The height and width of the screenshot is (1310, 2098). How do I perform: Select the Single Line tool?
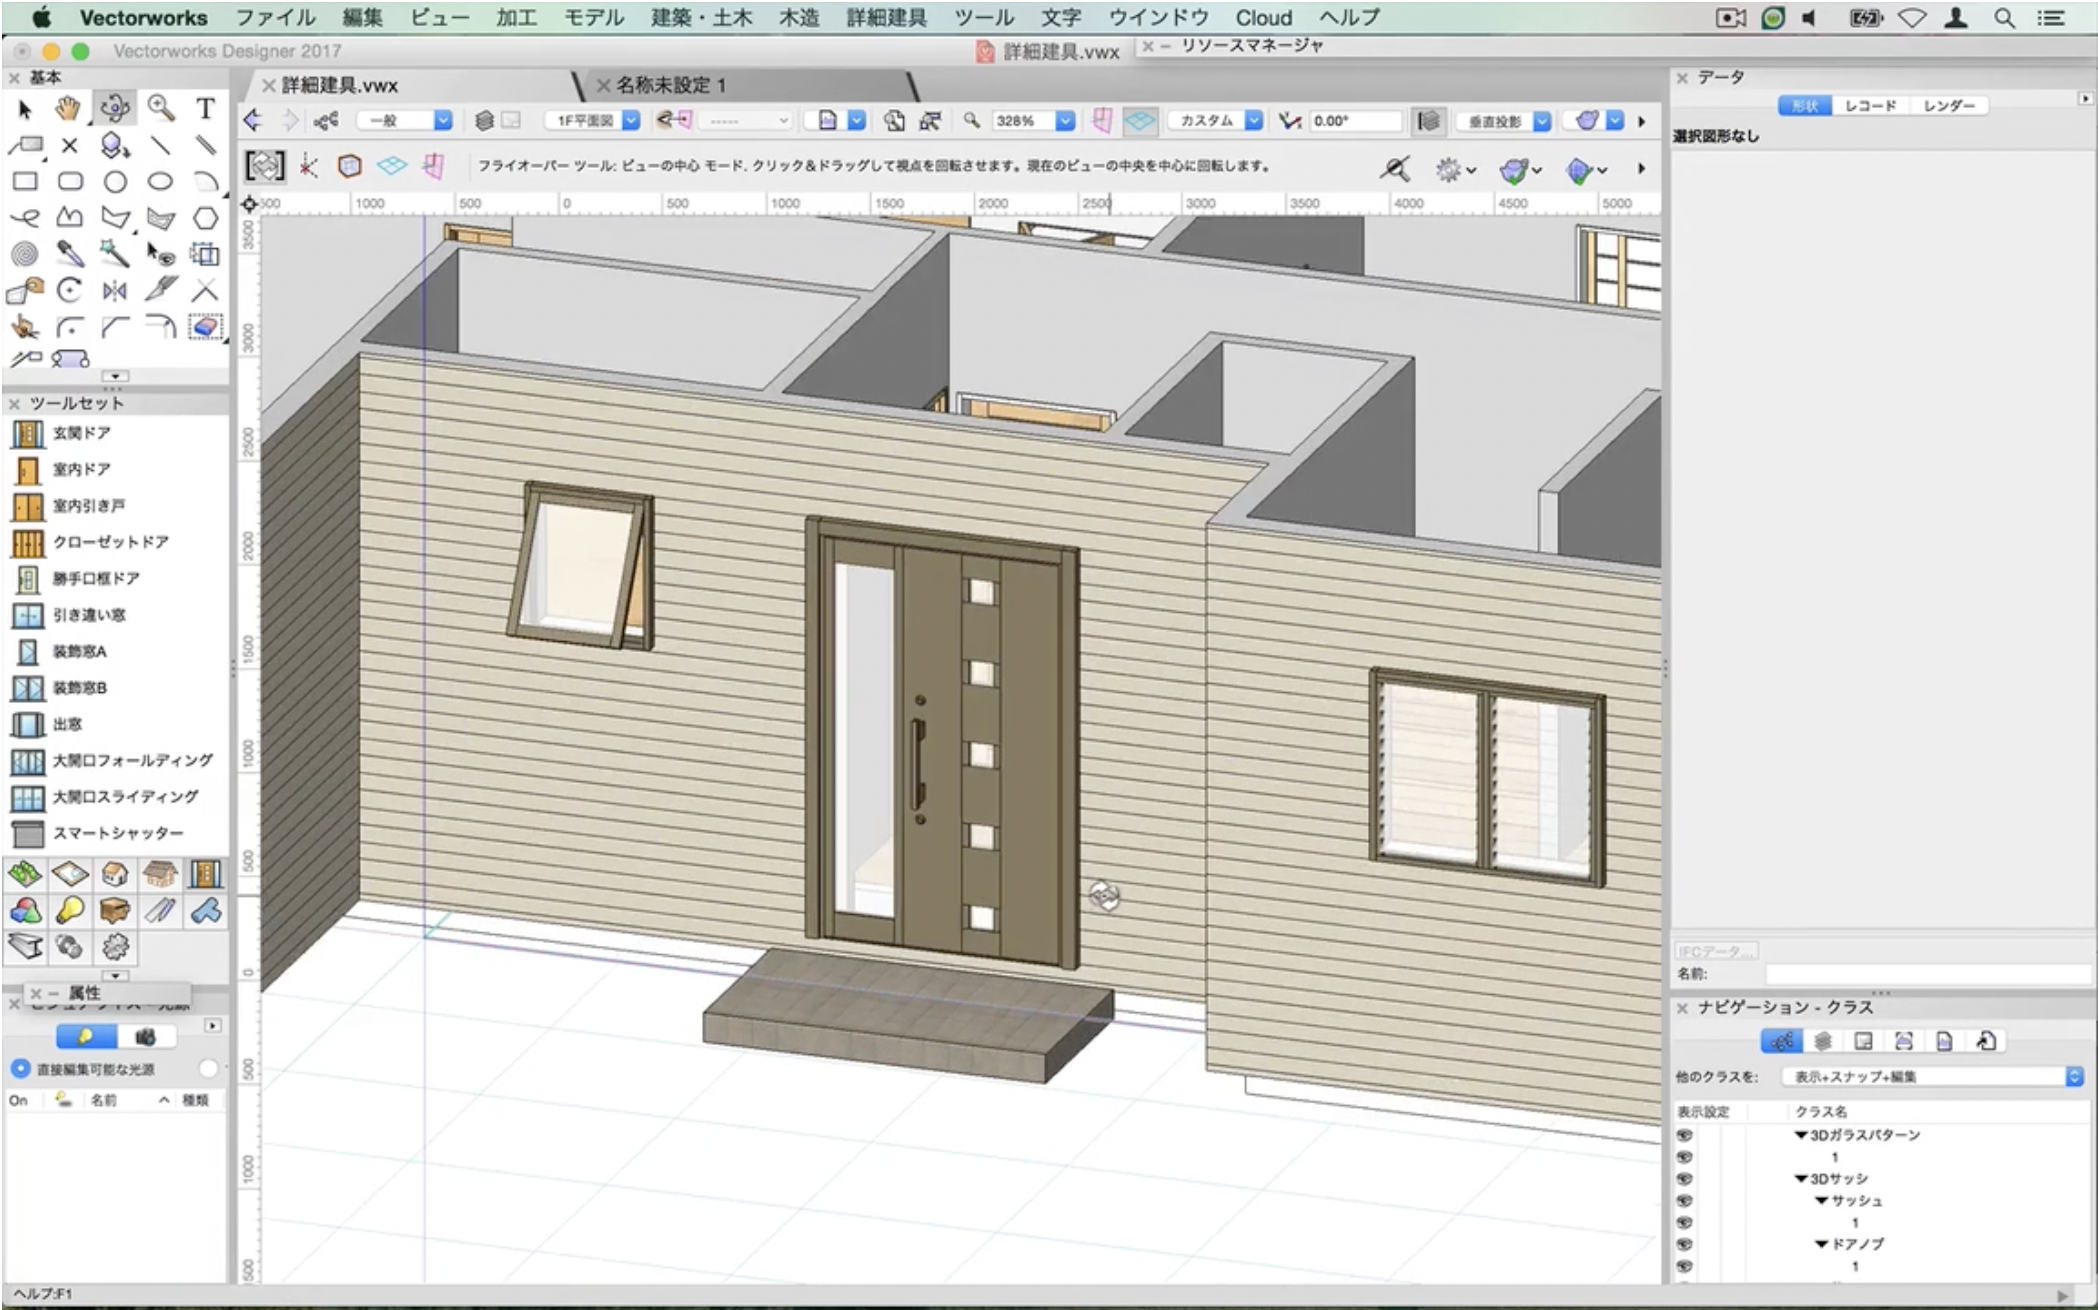[x=160, y=145]
